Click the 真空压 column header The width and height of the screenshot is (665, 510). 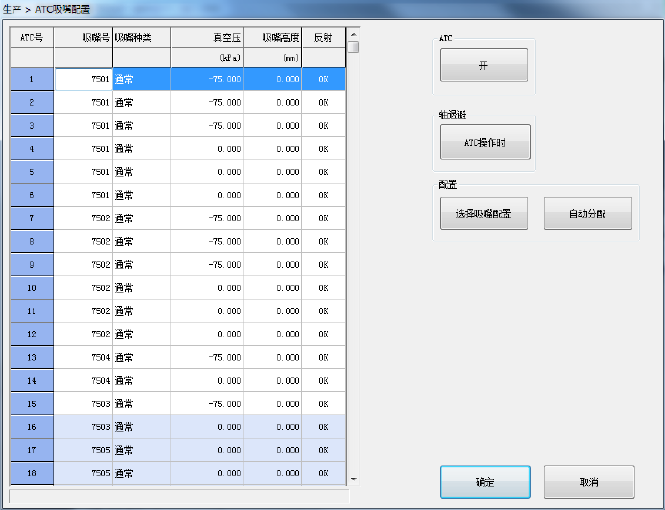pos(207,38)
